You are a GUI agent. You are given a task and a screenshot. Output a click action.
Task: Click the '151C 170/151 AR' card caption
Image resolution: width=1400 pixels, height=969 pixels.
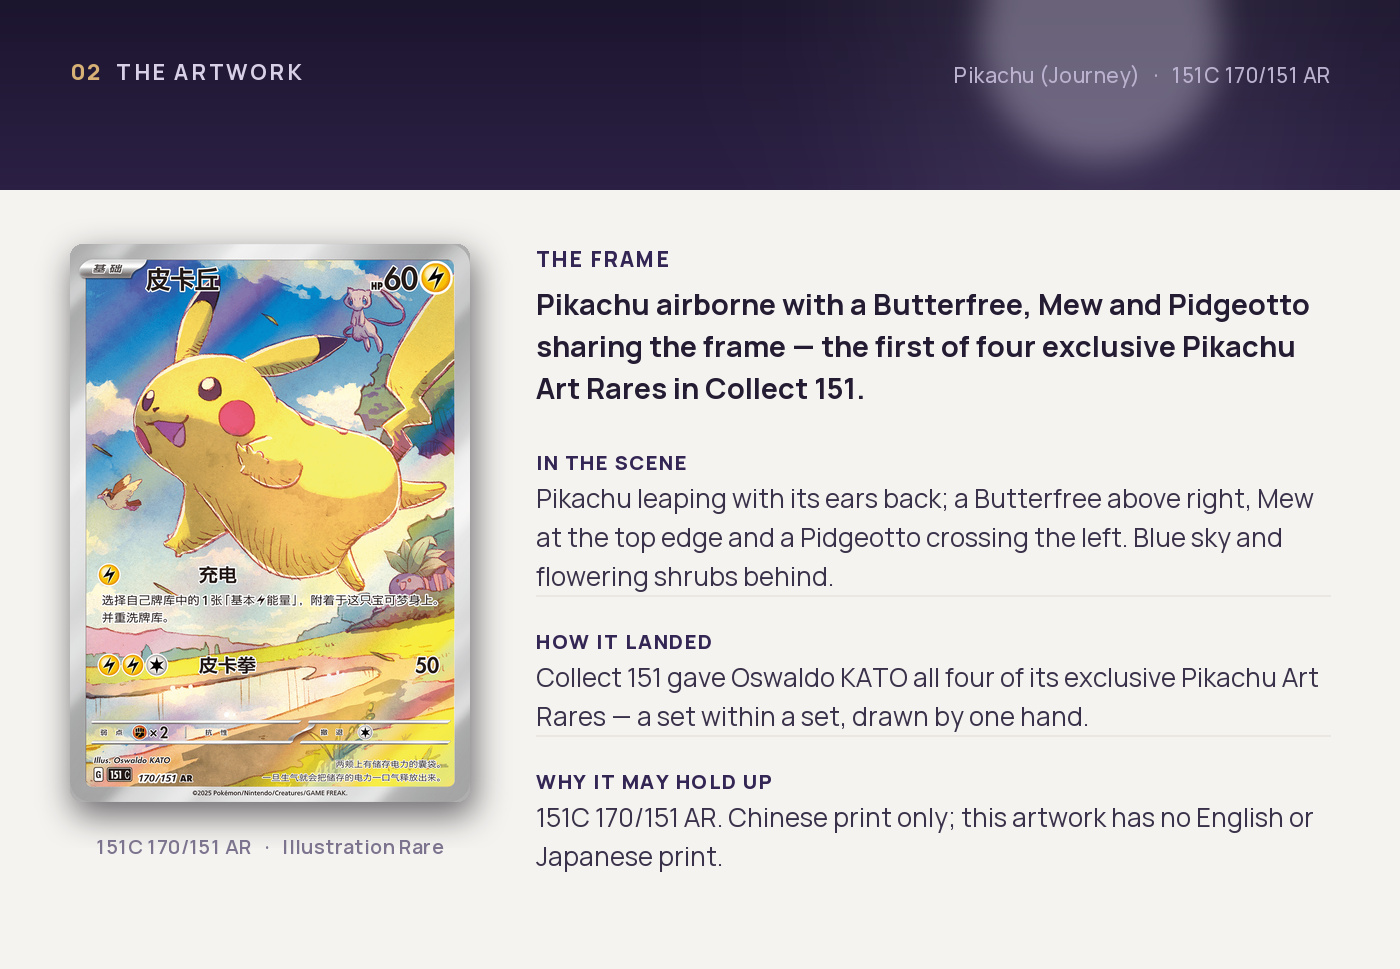174,847
